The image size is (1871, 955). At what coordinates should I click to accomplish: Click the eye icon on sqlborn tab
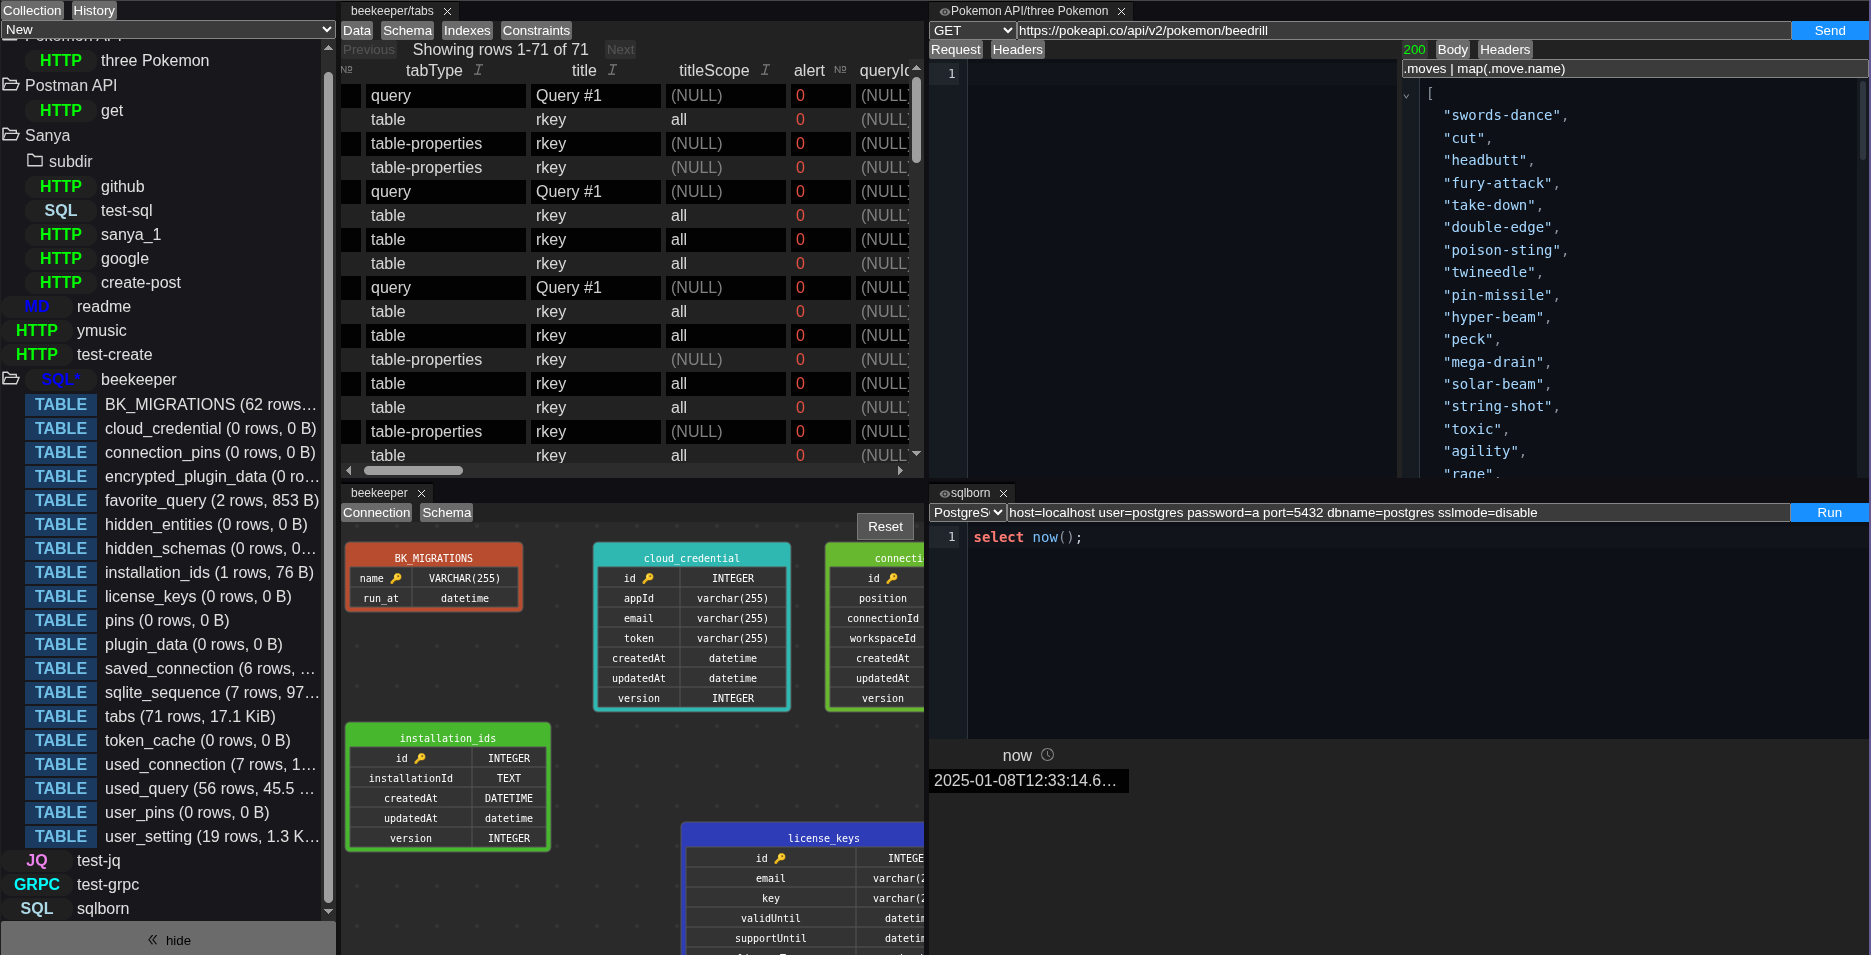(944, 493)
